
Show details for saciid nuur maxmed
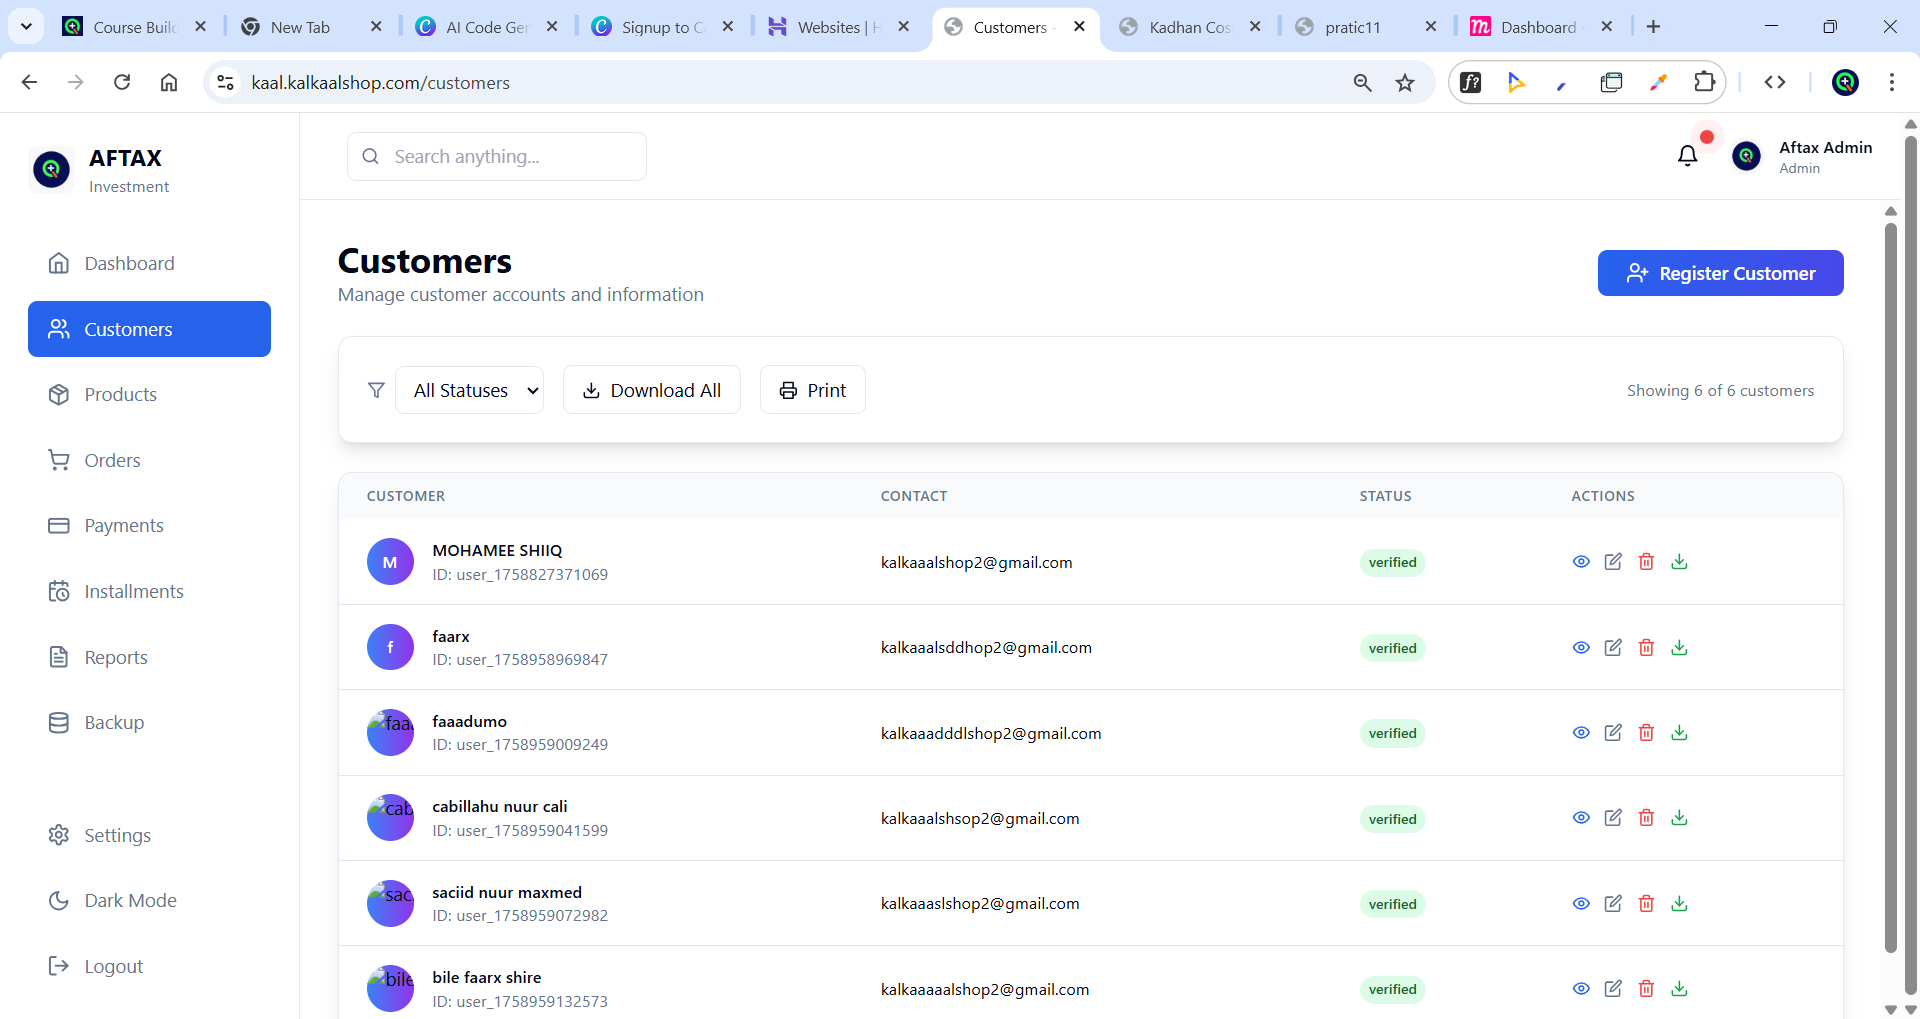click(1580, 903)
